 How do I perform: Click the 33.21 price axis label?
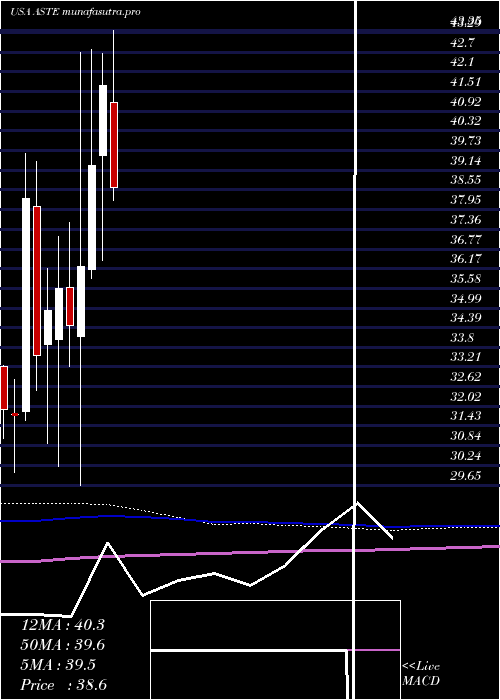click(466, 357)
